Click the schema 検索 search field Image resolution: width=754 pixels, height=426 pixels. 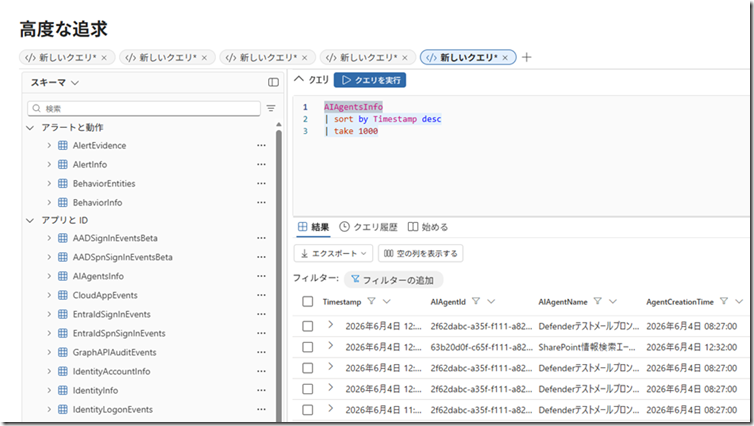144,109
